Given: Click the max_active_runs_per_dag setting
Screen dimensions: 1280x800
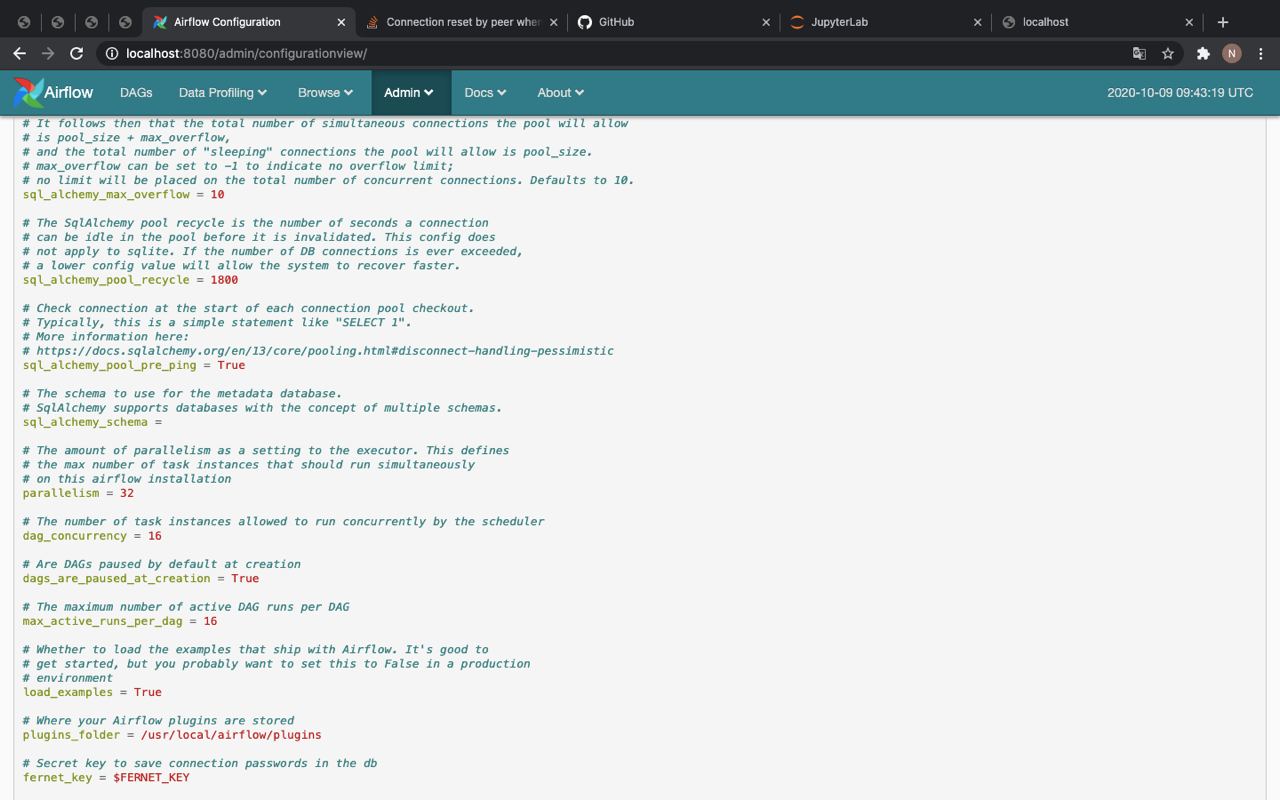Looking at the screenshot, I should coord(120,621).
